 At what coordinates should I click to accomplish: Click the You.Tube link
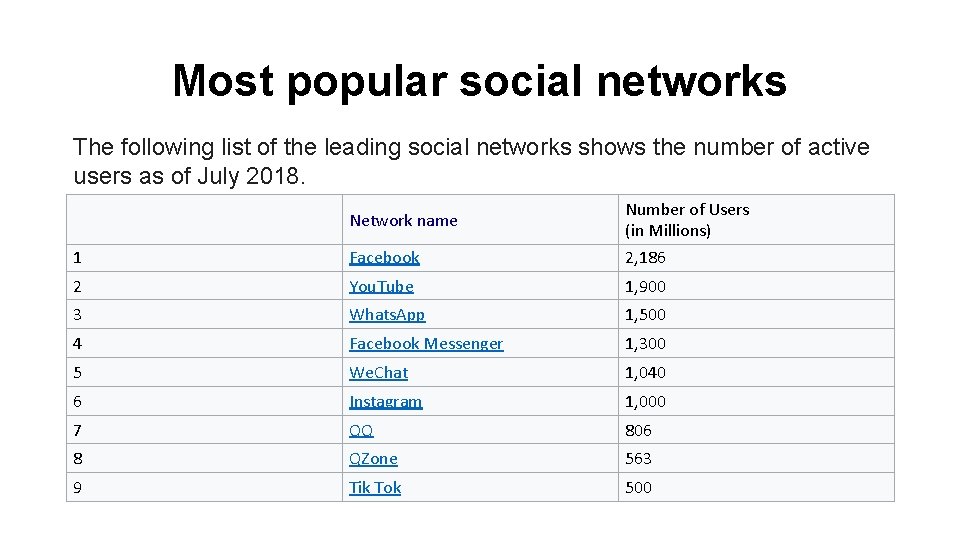(x=381, y=287)
